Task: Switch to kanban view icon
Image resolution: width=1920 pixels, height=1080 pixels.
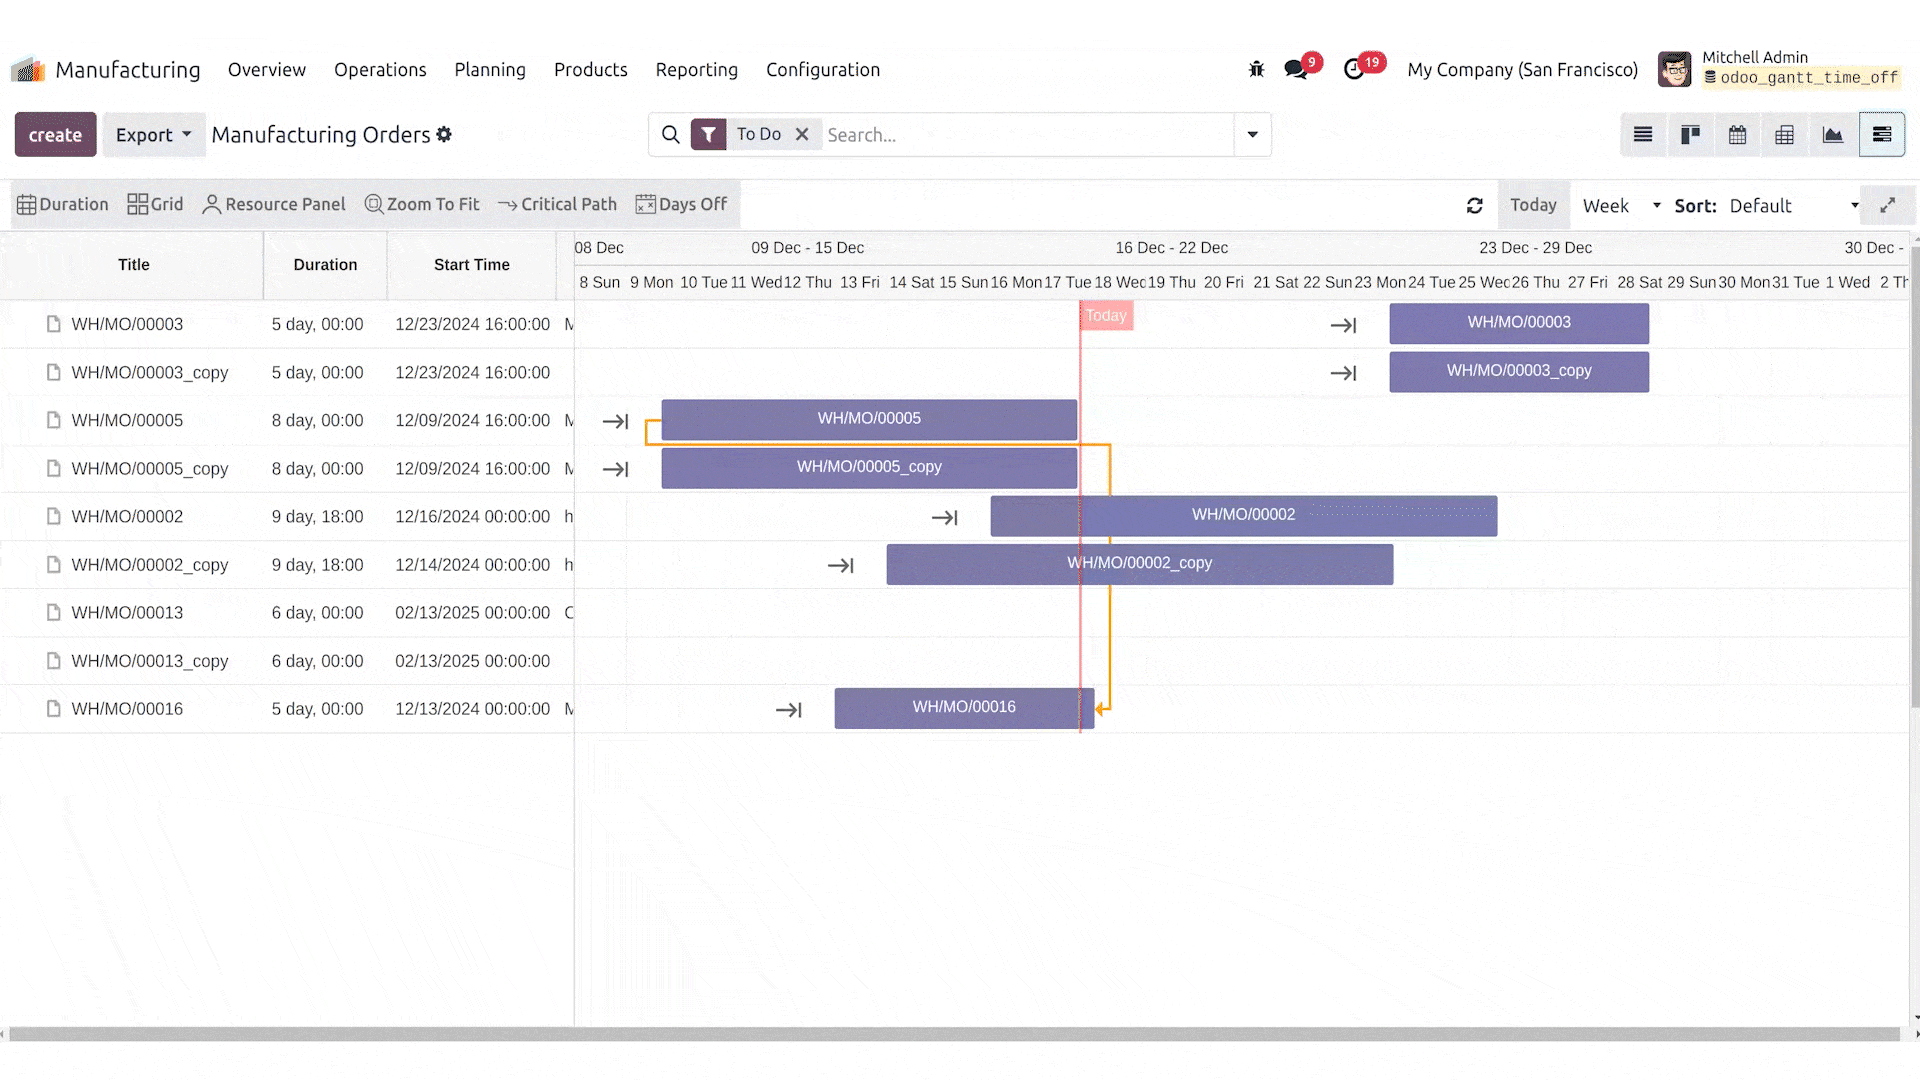Action: (x=1690, y=135)
